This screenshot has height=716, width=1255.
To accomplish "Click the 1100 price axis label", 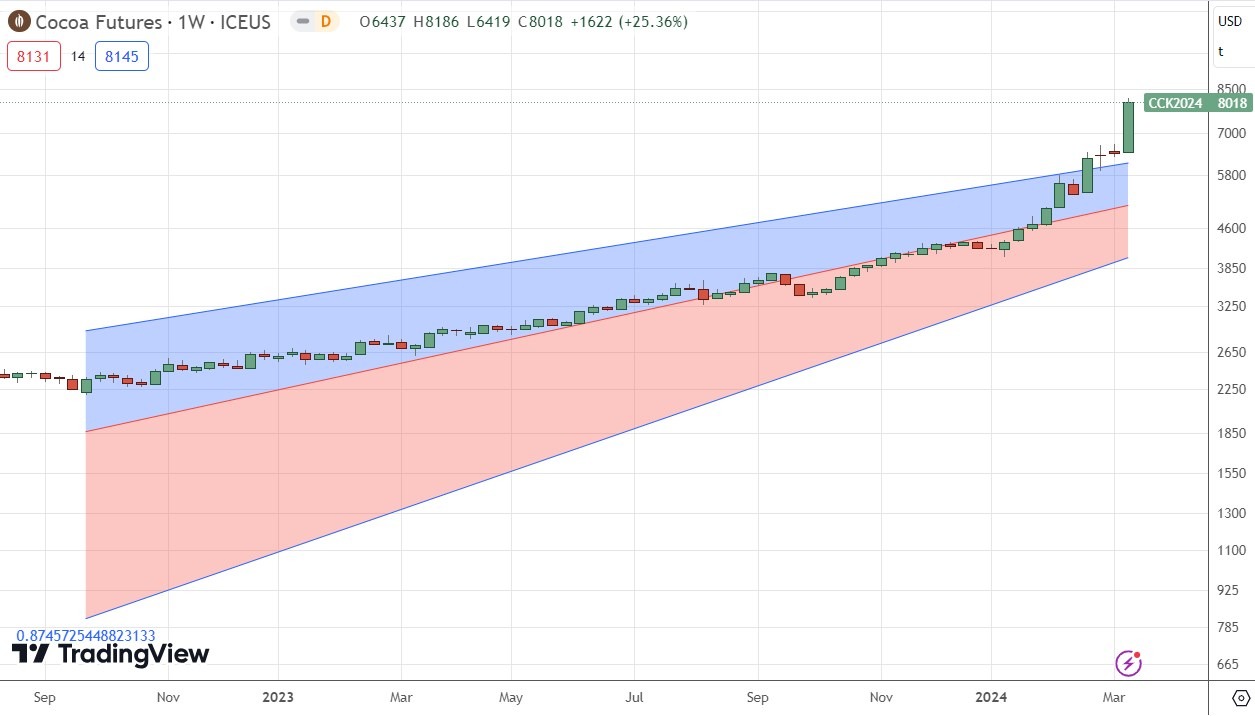I will click(1231, 550).
